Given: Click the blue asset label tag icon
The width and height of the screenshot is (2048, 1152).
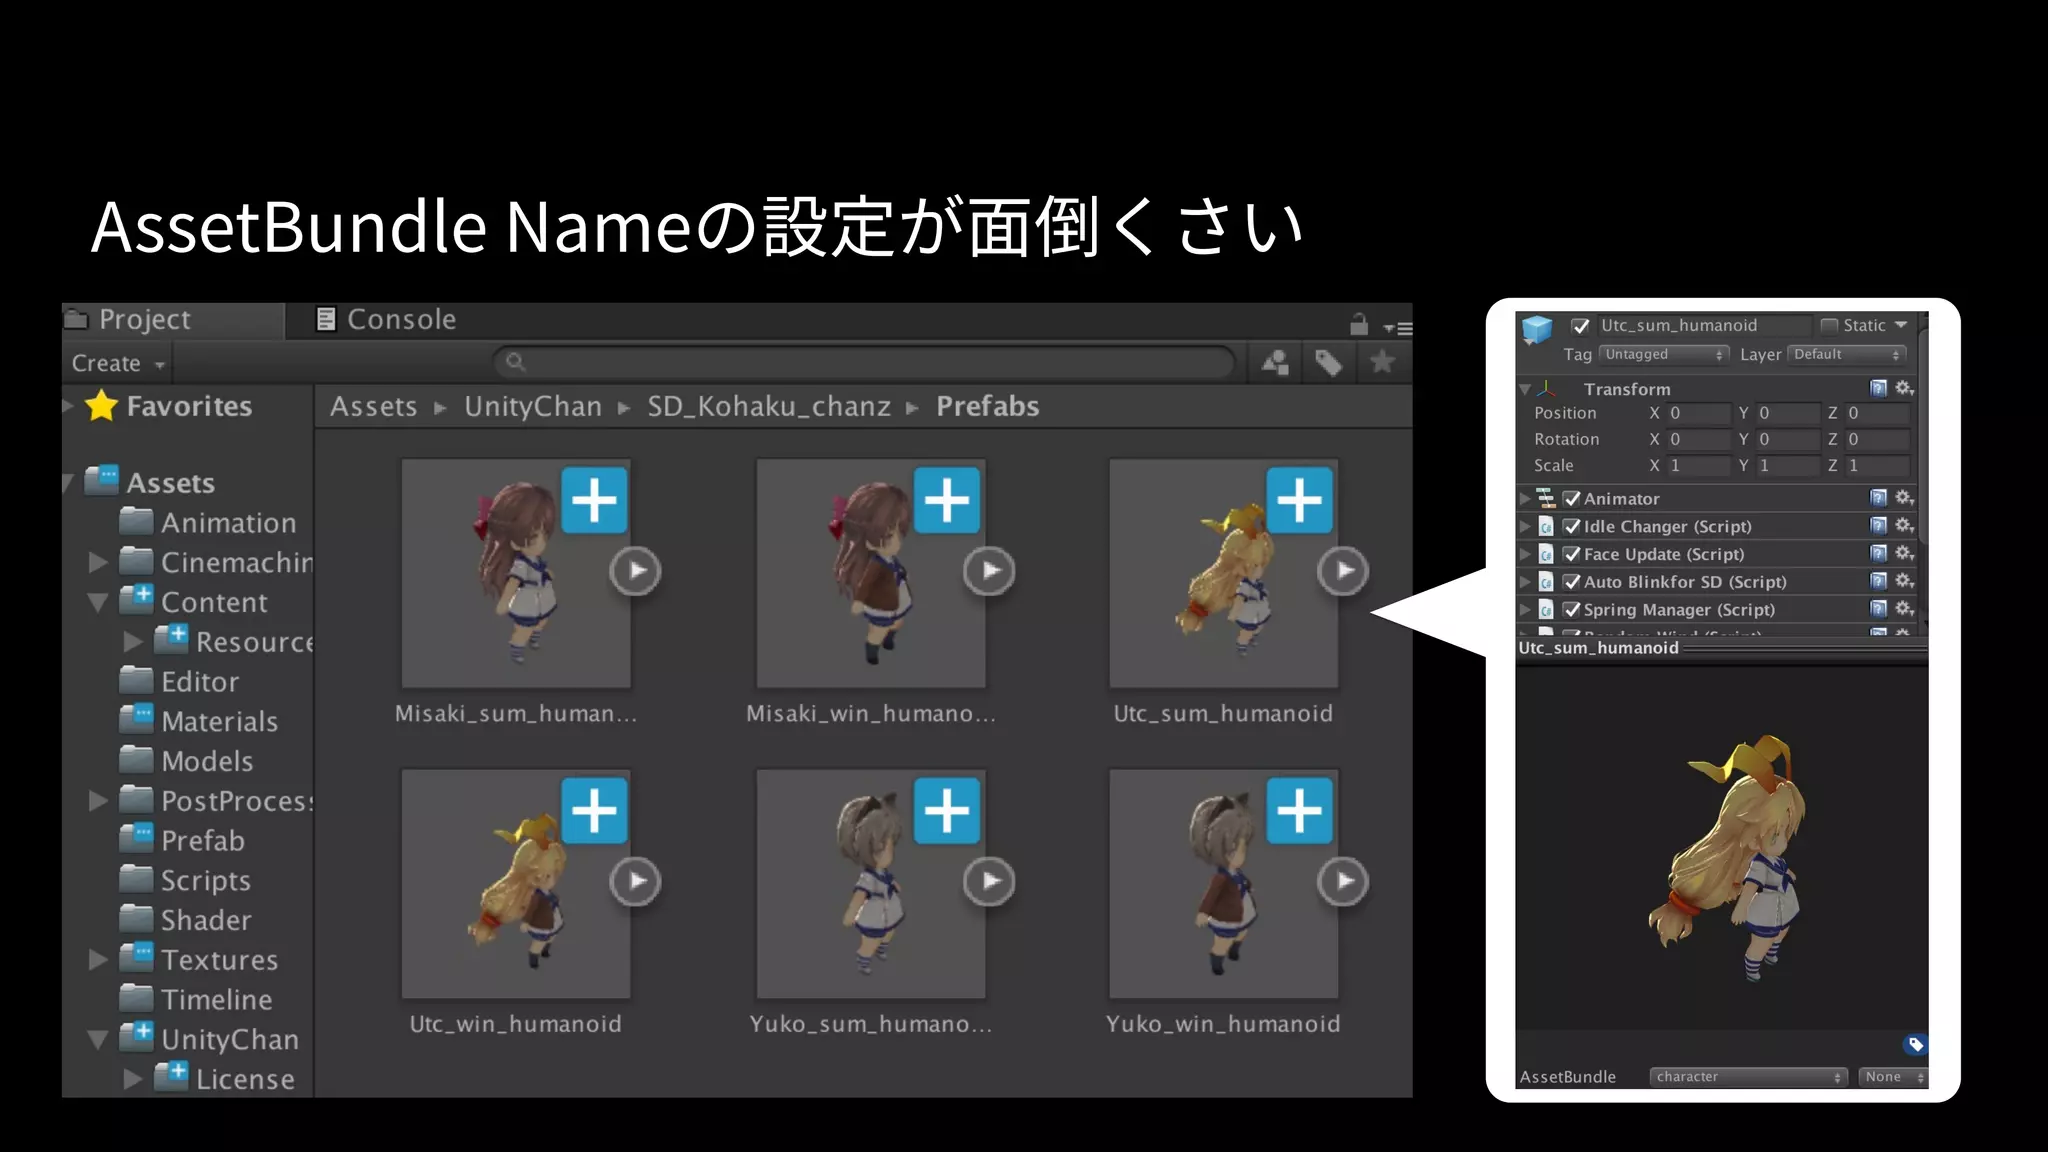Looking at the screenshot, I should pos(1915,1045).
